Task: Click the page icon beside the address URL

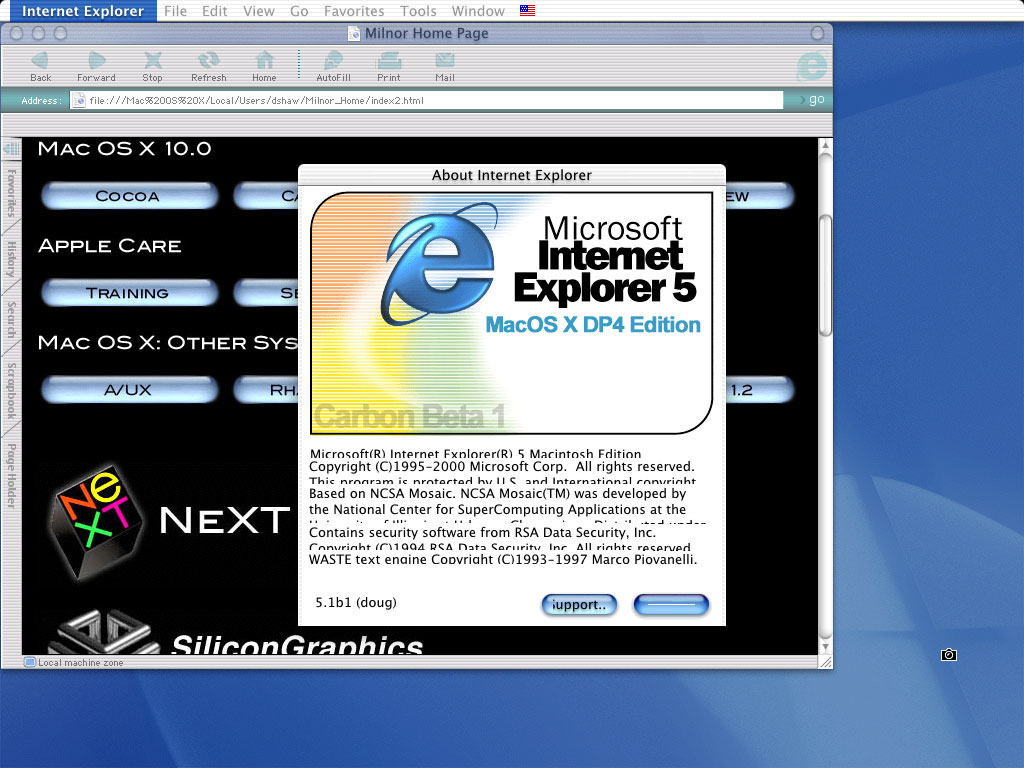Action: click(79, 101)
